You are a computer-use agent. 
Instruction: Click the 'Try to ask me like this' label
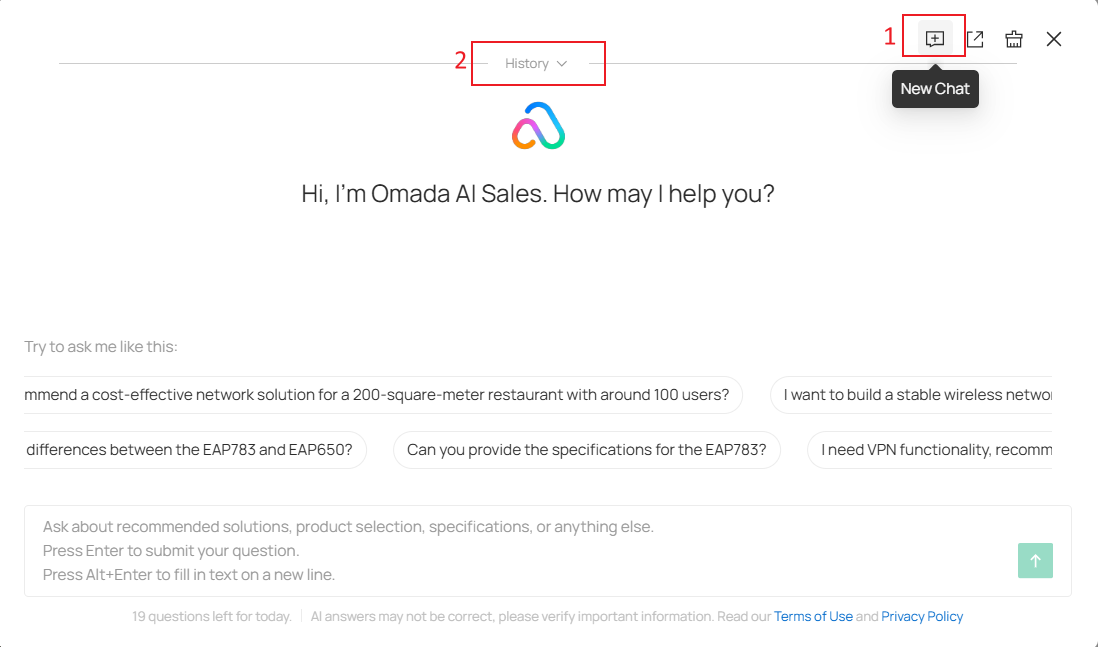(x=101, y=347)
